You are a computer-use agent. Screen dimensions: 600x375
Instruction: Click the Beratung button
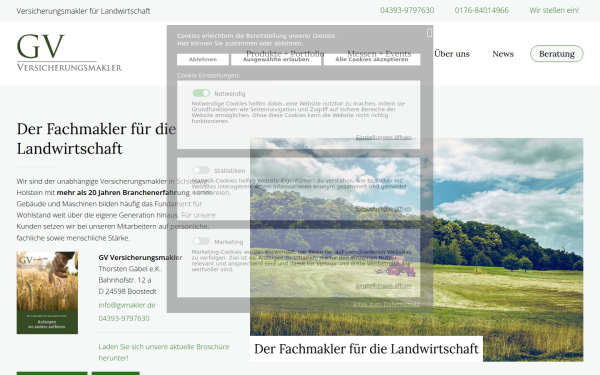[557, 54]
